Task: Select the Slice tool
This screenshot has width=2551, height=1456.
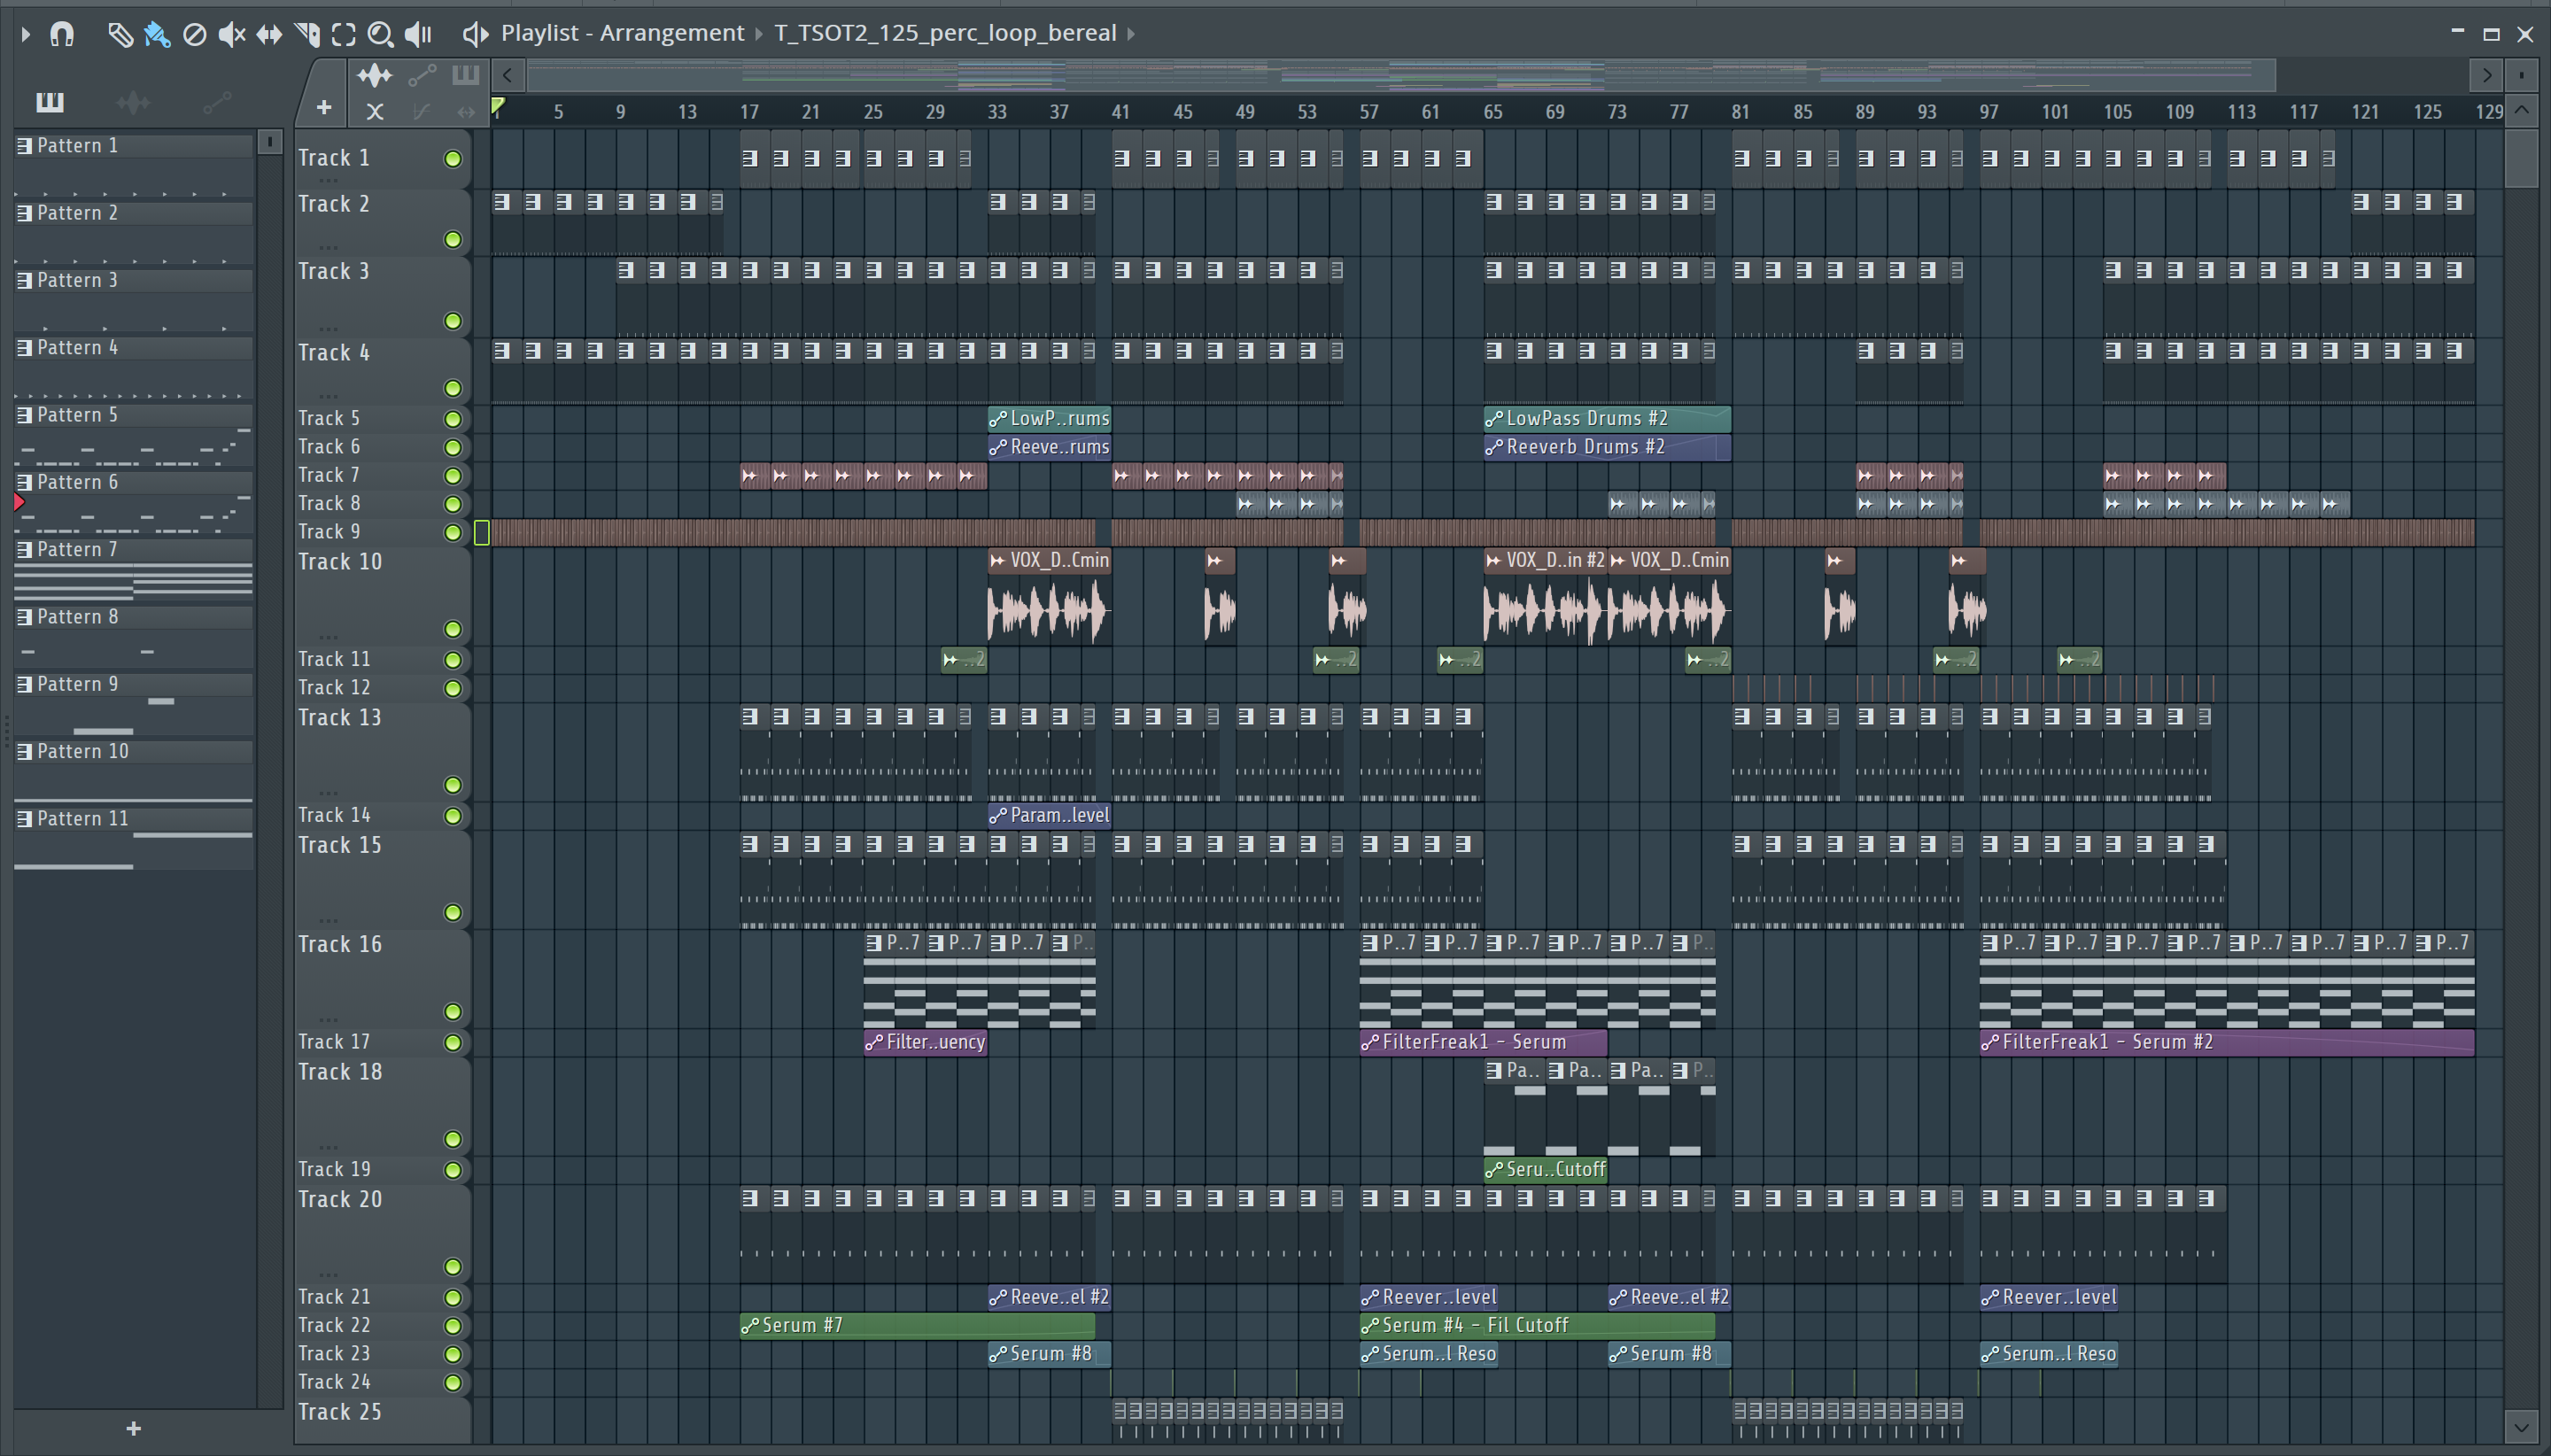Action: [x=307, y=35]
